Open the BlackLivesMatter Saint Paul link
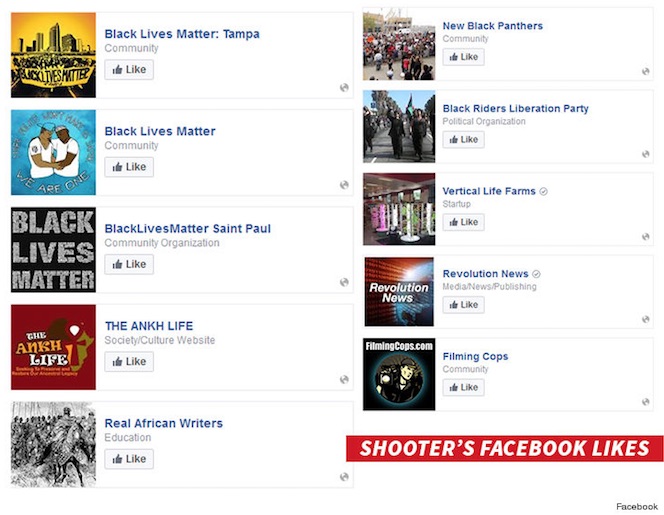The width and height of the screenshot is (664, 515). click(188, 229)
